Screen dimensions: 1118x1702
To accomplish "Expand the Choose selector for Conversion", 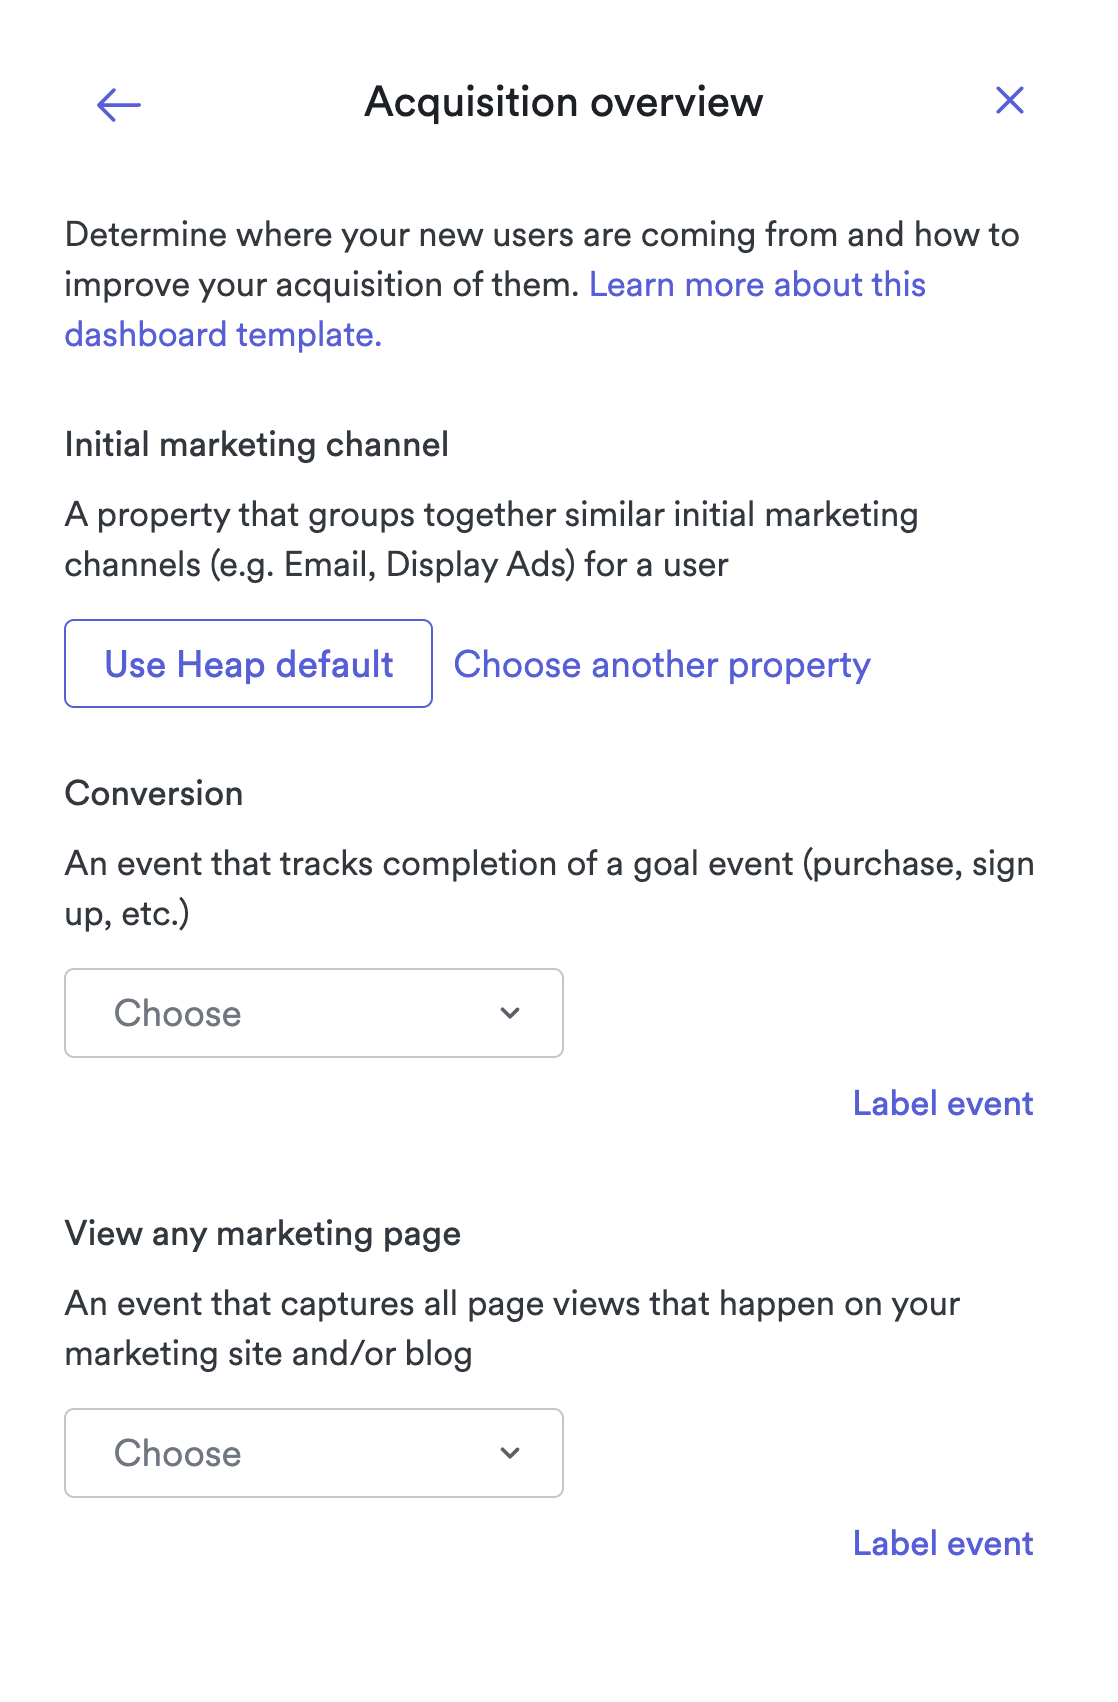I will point(313,1013).
